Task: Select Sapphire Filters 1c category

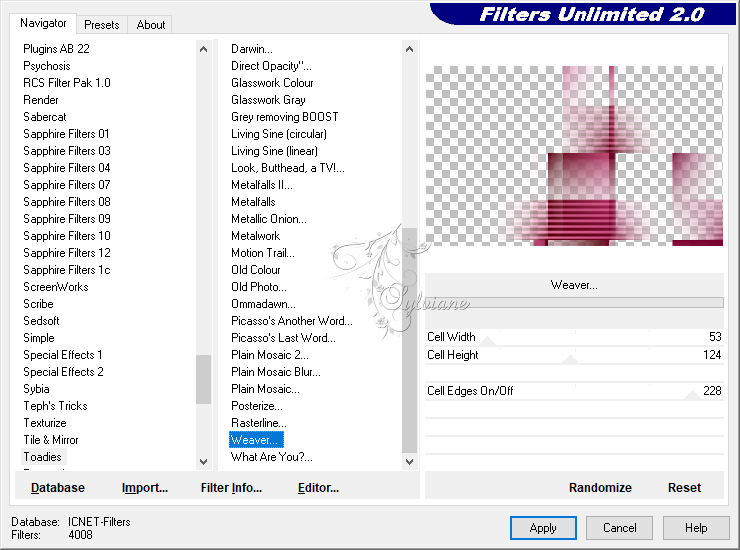Action: (x=67, y=270)
